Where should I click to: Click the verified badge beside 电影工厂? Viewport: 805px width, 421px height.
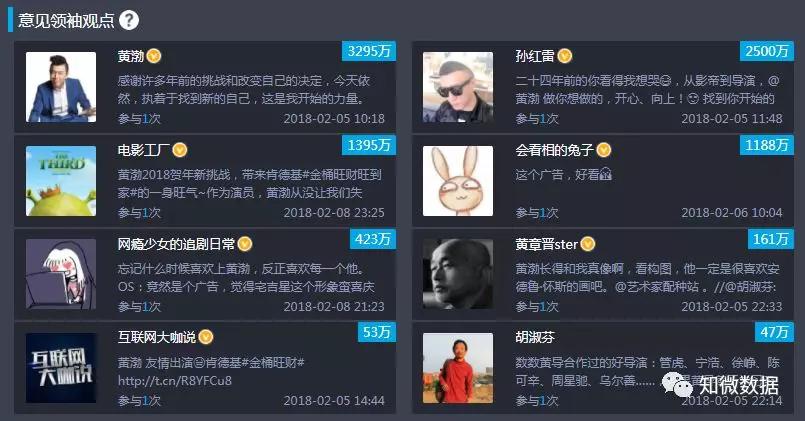(x=180, y=150)
